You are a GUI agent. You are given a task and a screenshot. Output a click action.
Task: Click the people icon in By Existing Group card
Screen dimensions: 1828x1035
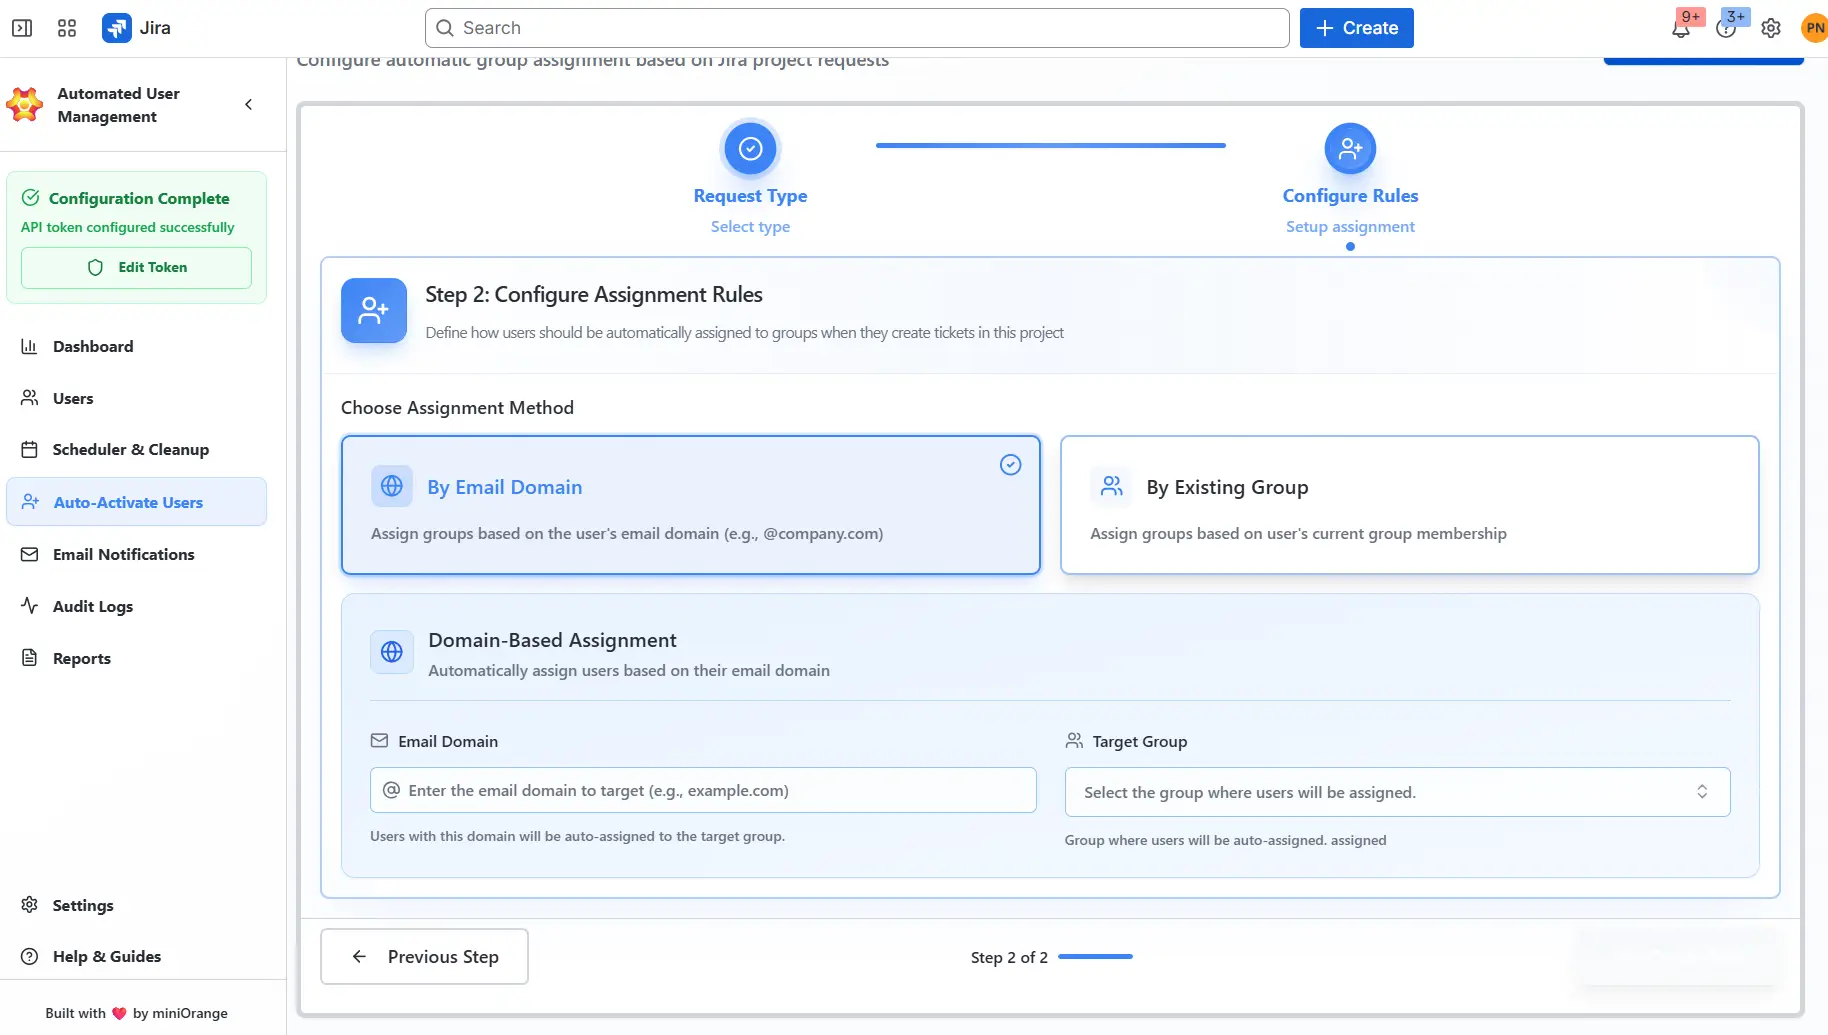1111,486
